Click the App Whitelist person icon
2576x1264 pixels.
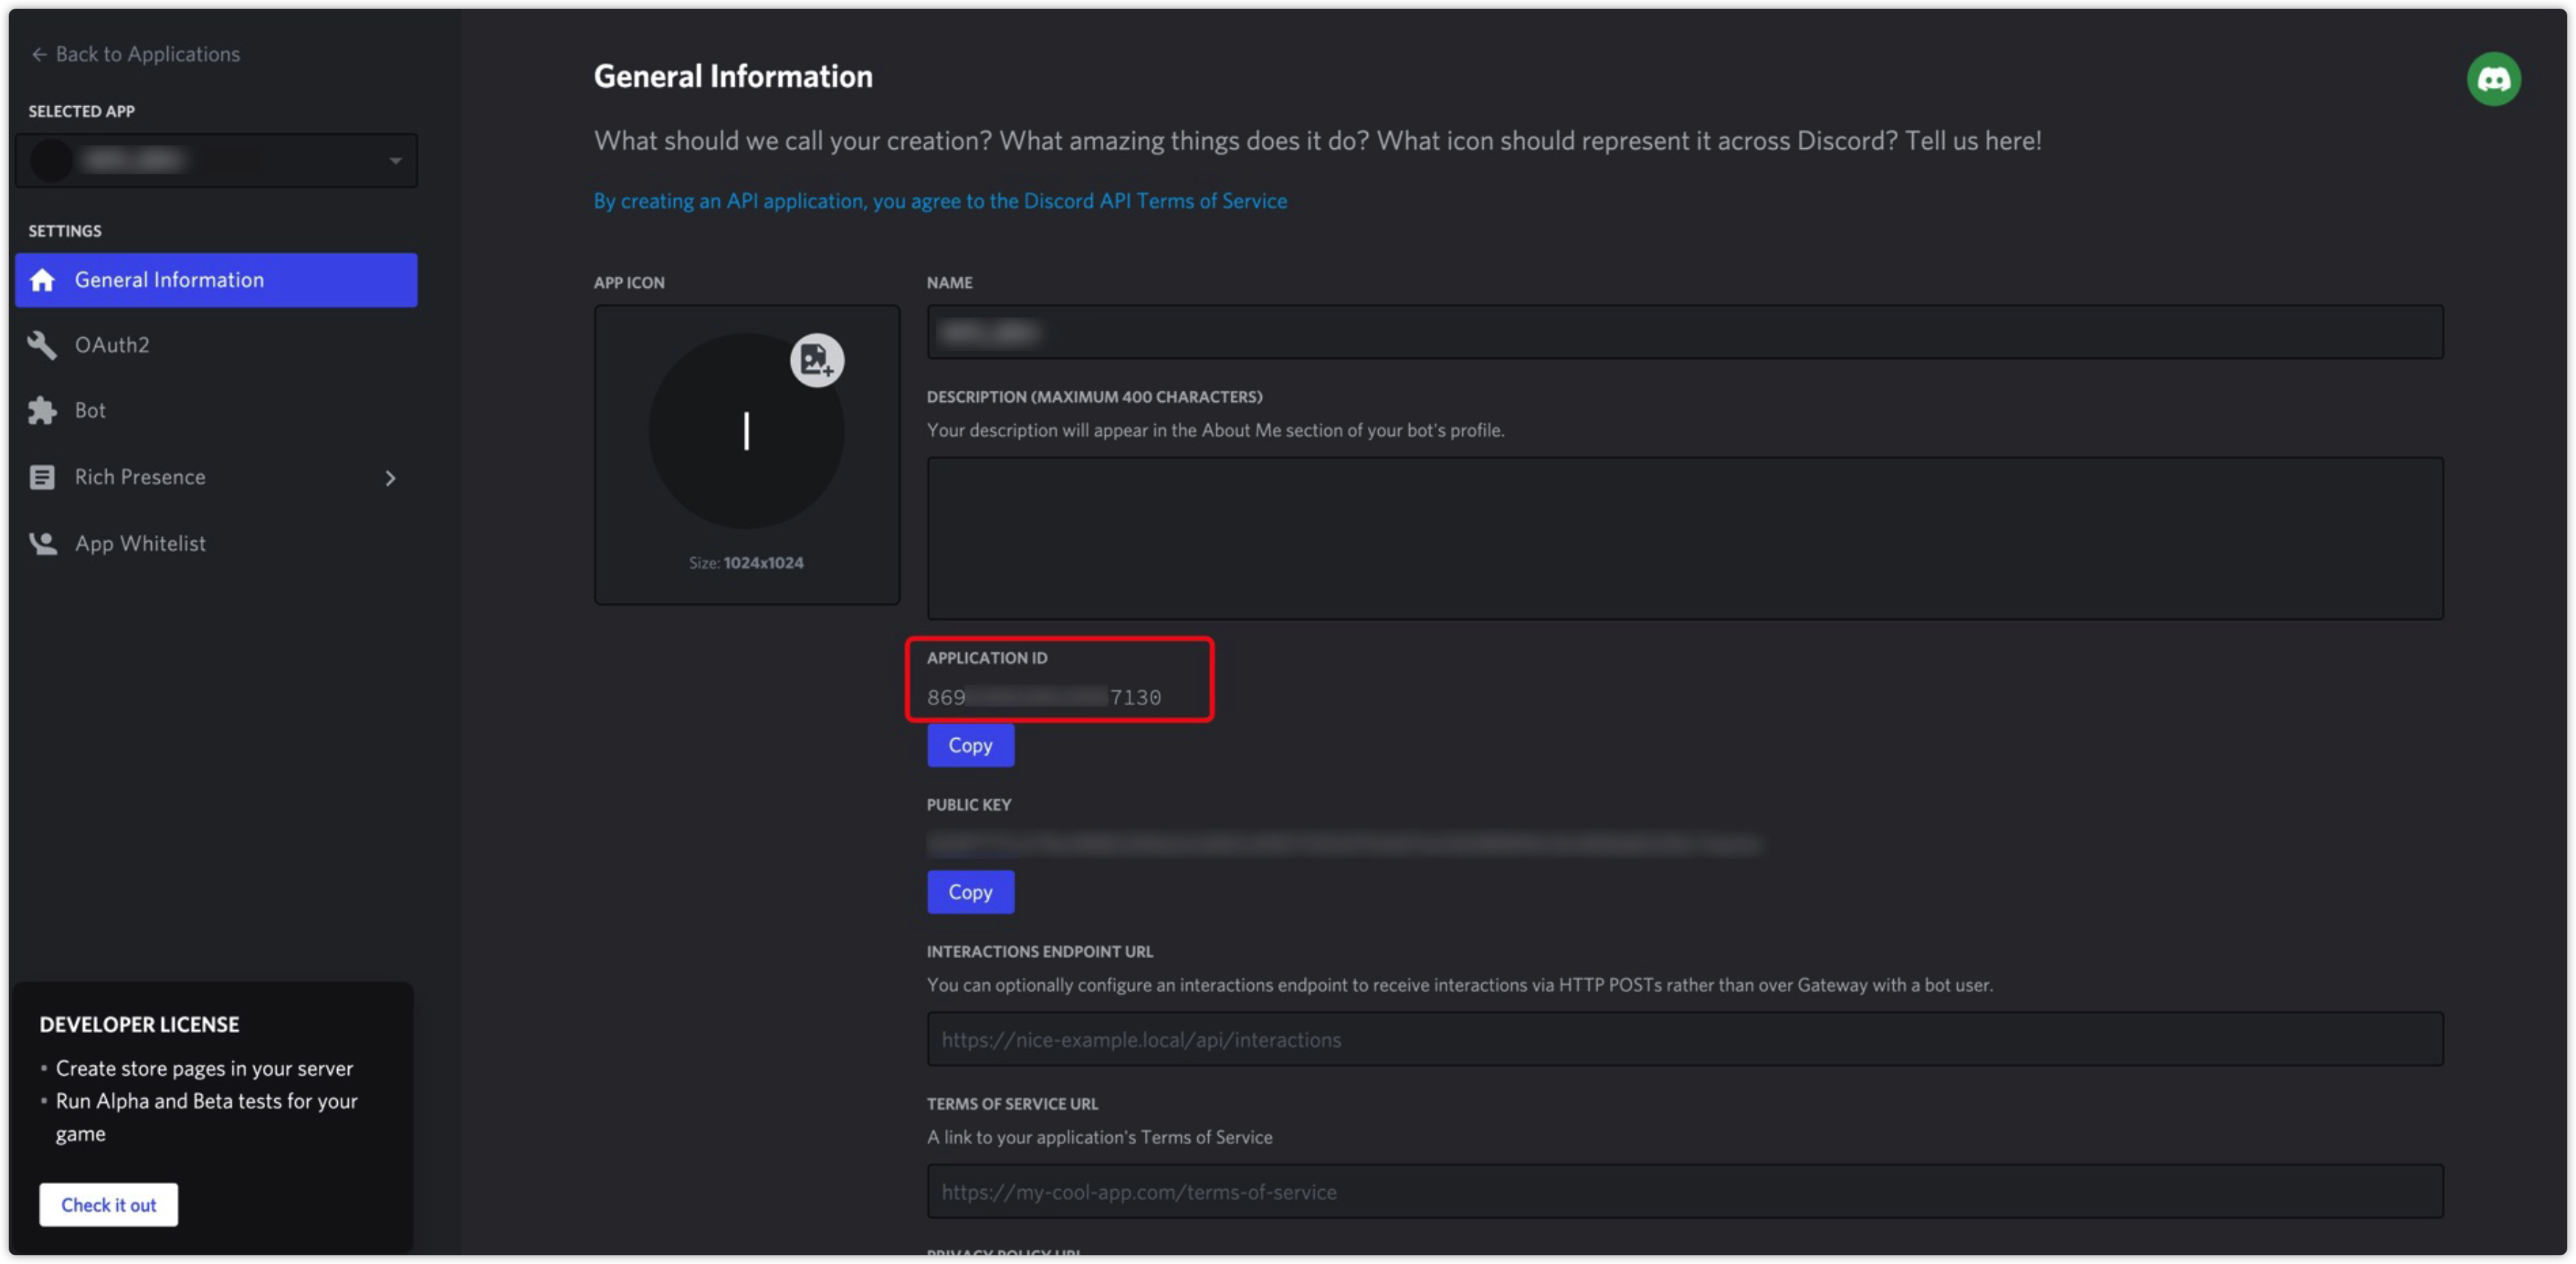[42, 543]
